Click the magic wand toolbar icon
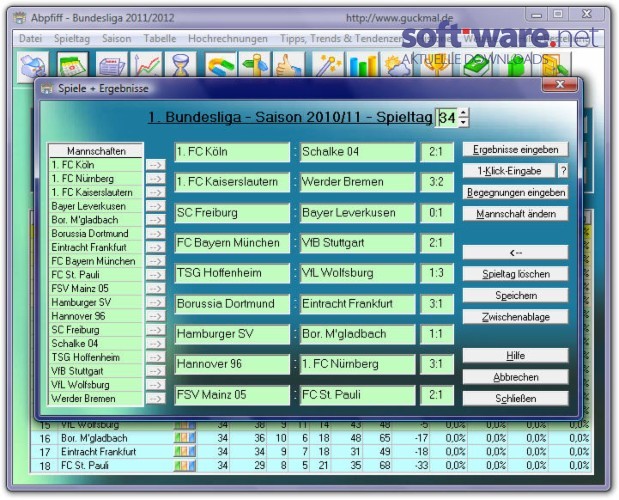This screenshot has width=619, height=500. pos(328,66)
